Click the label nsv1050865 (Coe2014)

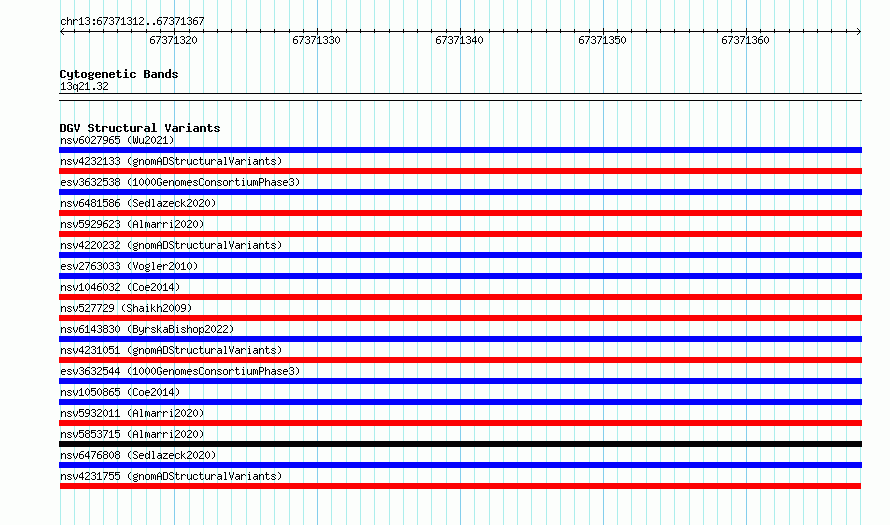(x=120, y=392)
